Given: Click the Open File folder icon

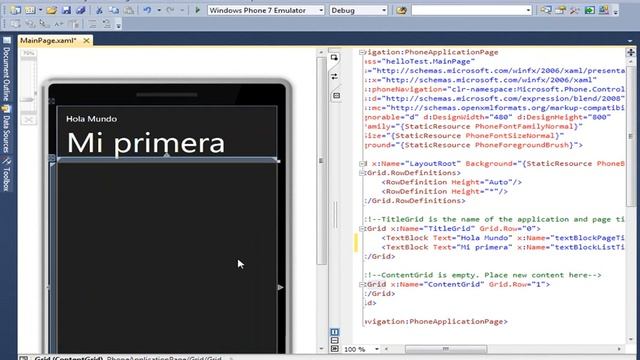Looking at the screenshot, I should (51, 10).
